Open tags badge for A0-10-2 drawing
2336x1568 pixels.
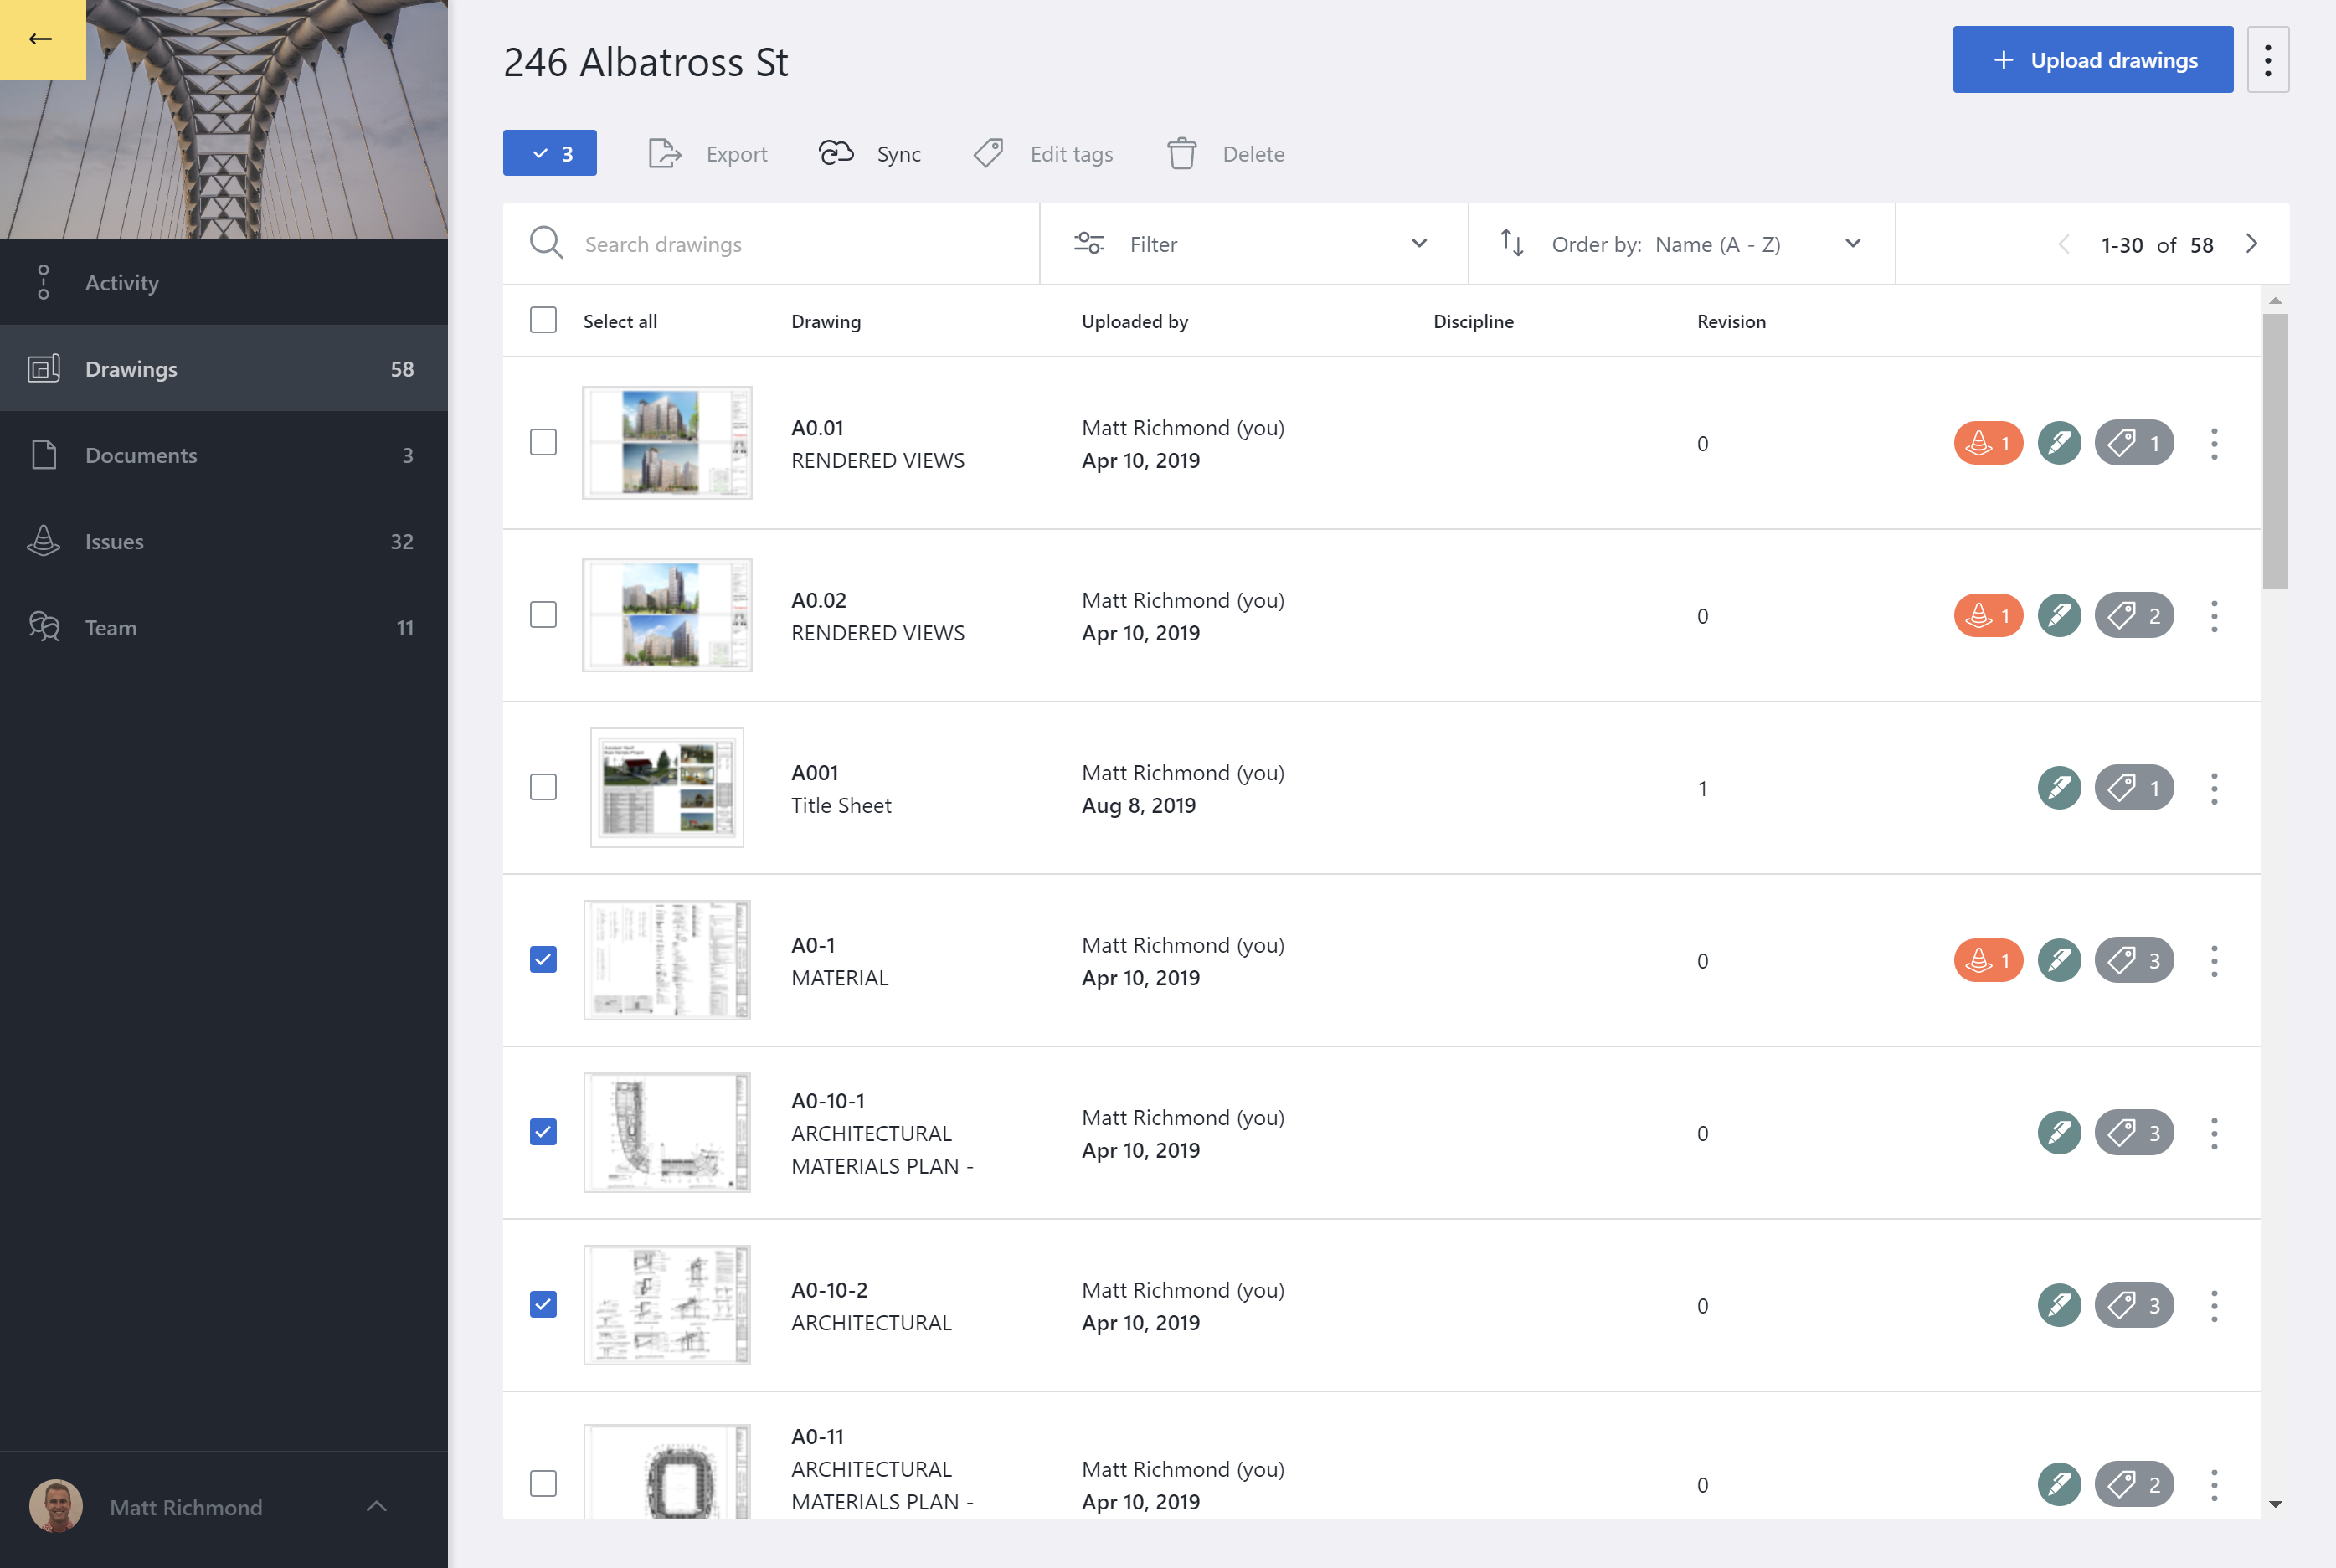(x=2134, y=1305)
